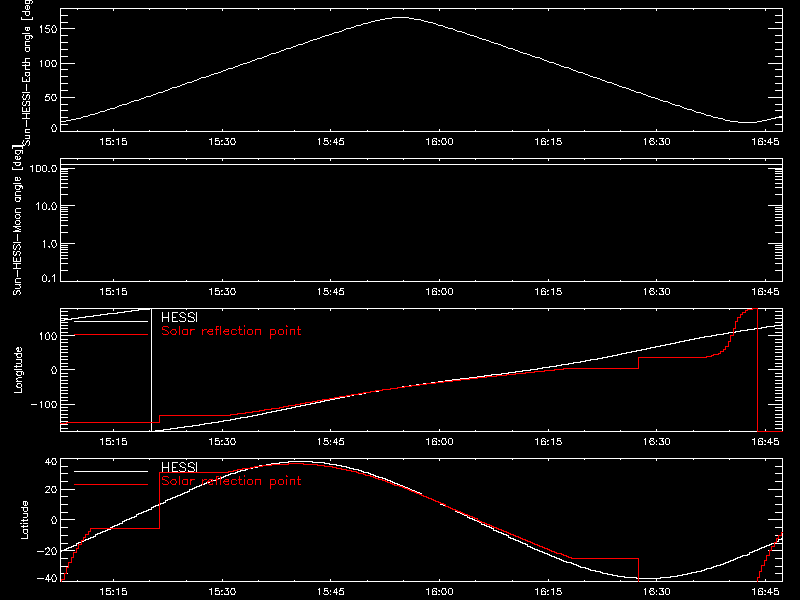800x600 pixels.
Task: Click "15:30" time label under Earth angle plot
Action: pyautogui.click(x=222, y=142)
